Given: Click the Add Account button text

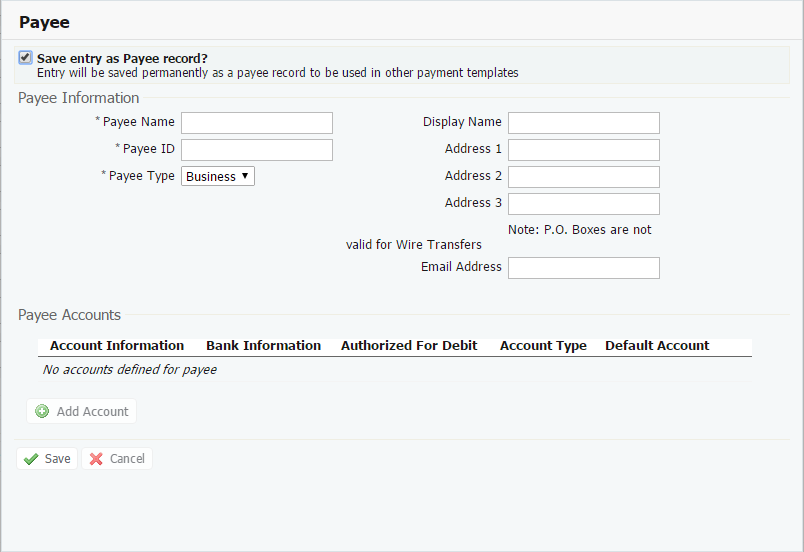Looking at the screenshot, I should pyautogui.click(x=92, y=411).
